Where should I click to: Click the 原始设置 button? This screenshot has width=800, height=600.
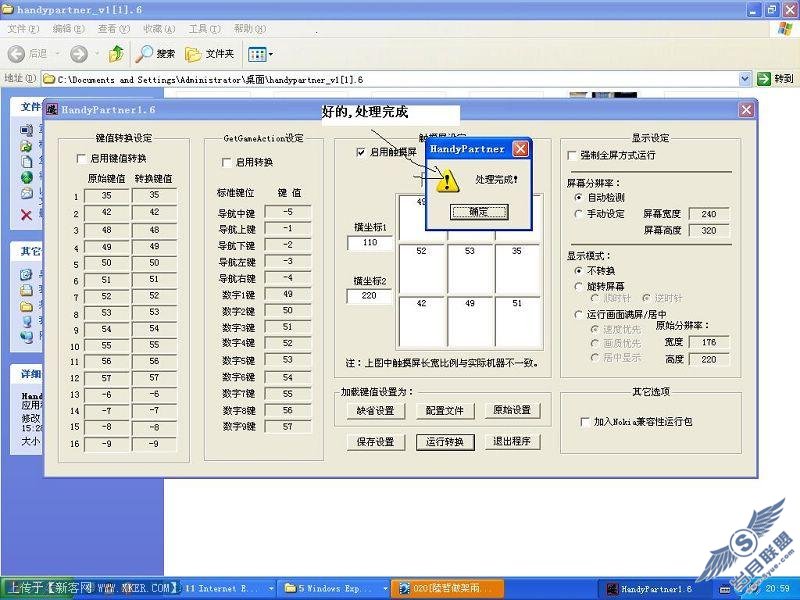pyautogui.click(x=512, y=410)
